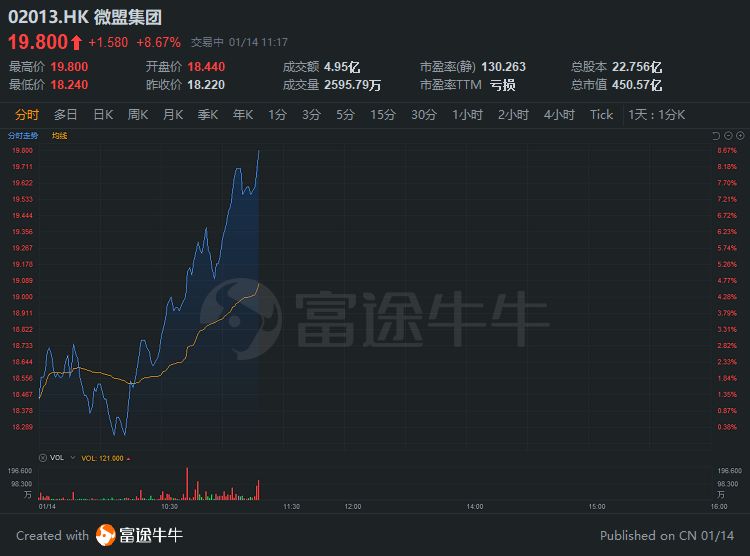The image size is (750, 556).
Task: Select the 季K chart tab
Action: [x=208, y=115]
